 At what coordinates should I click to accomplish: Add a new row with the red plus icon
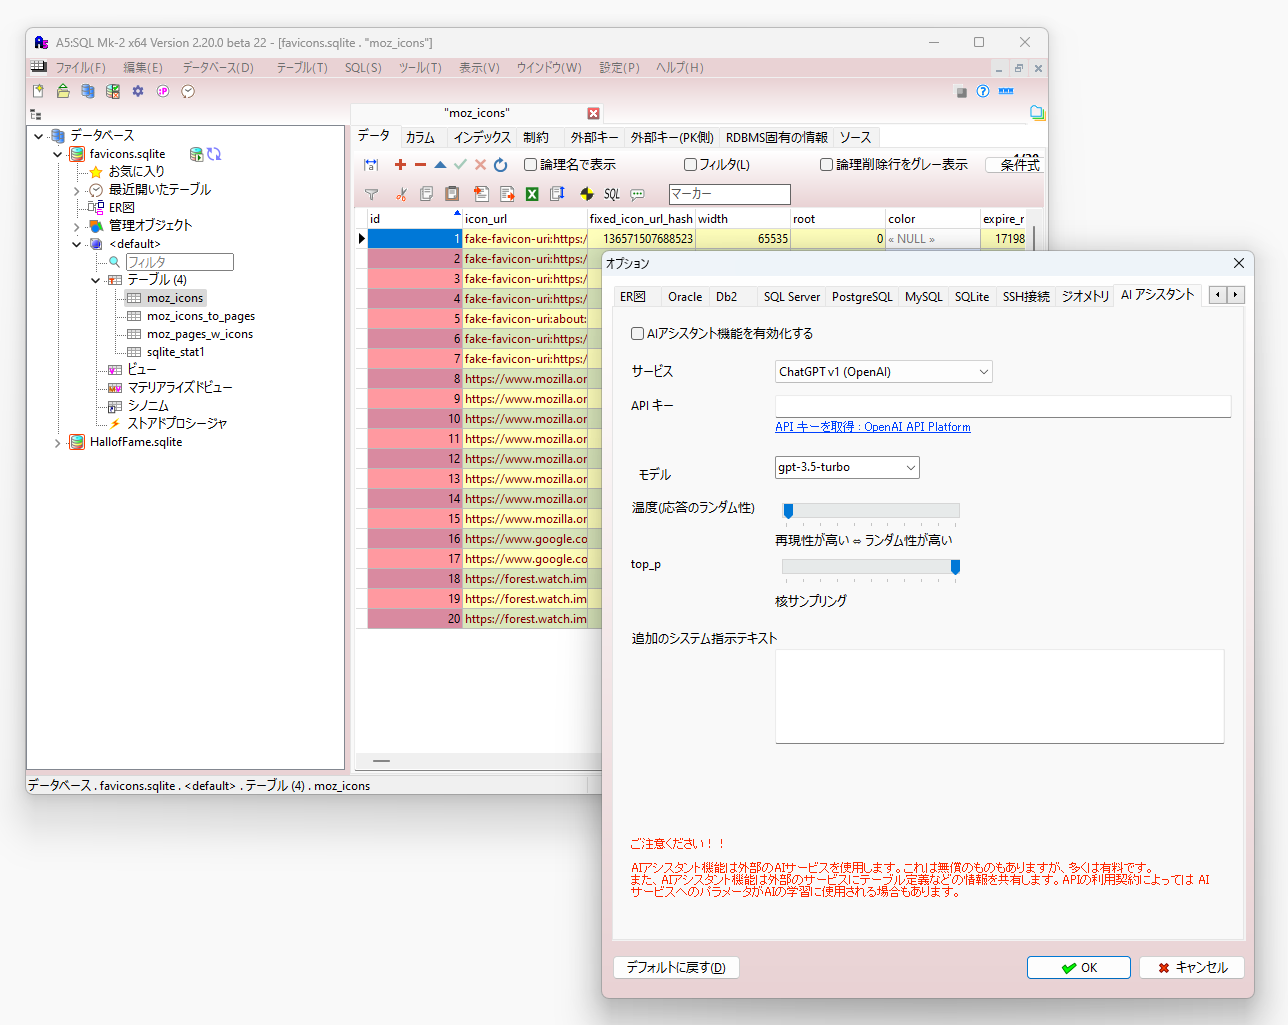click(400, 164)
